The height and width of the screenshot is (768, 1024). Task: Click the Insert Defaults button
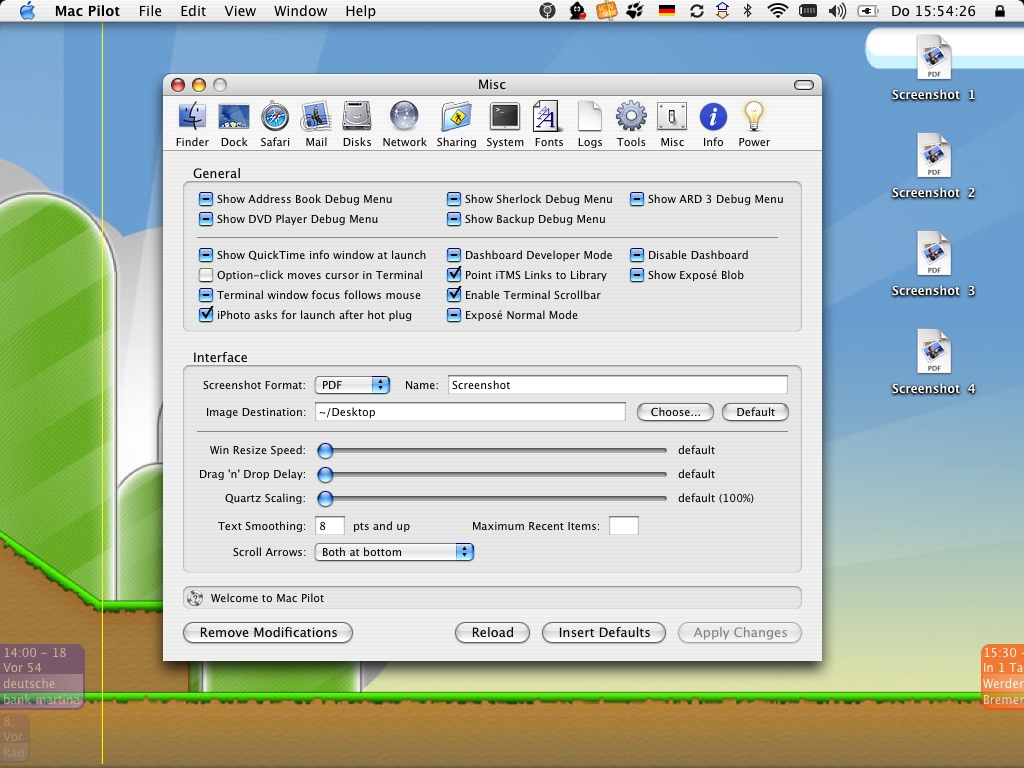click(604, 632)
